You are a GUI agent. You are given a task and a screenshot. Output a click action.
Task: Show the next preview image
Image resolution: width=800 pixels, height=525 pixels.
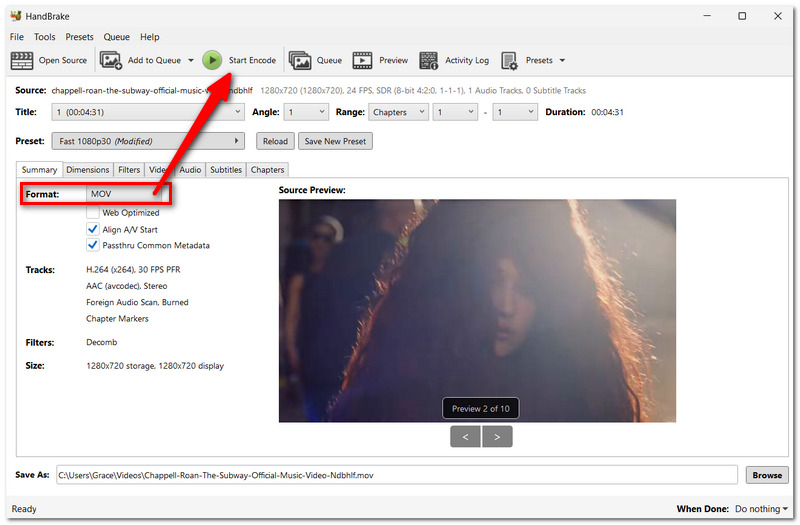pos(497,437)
